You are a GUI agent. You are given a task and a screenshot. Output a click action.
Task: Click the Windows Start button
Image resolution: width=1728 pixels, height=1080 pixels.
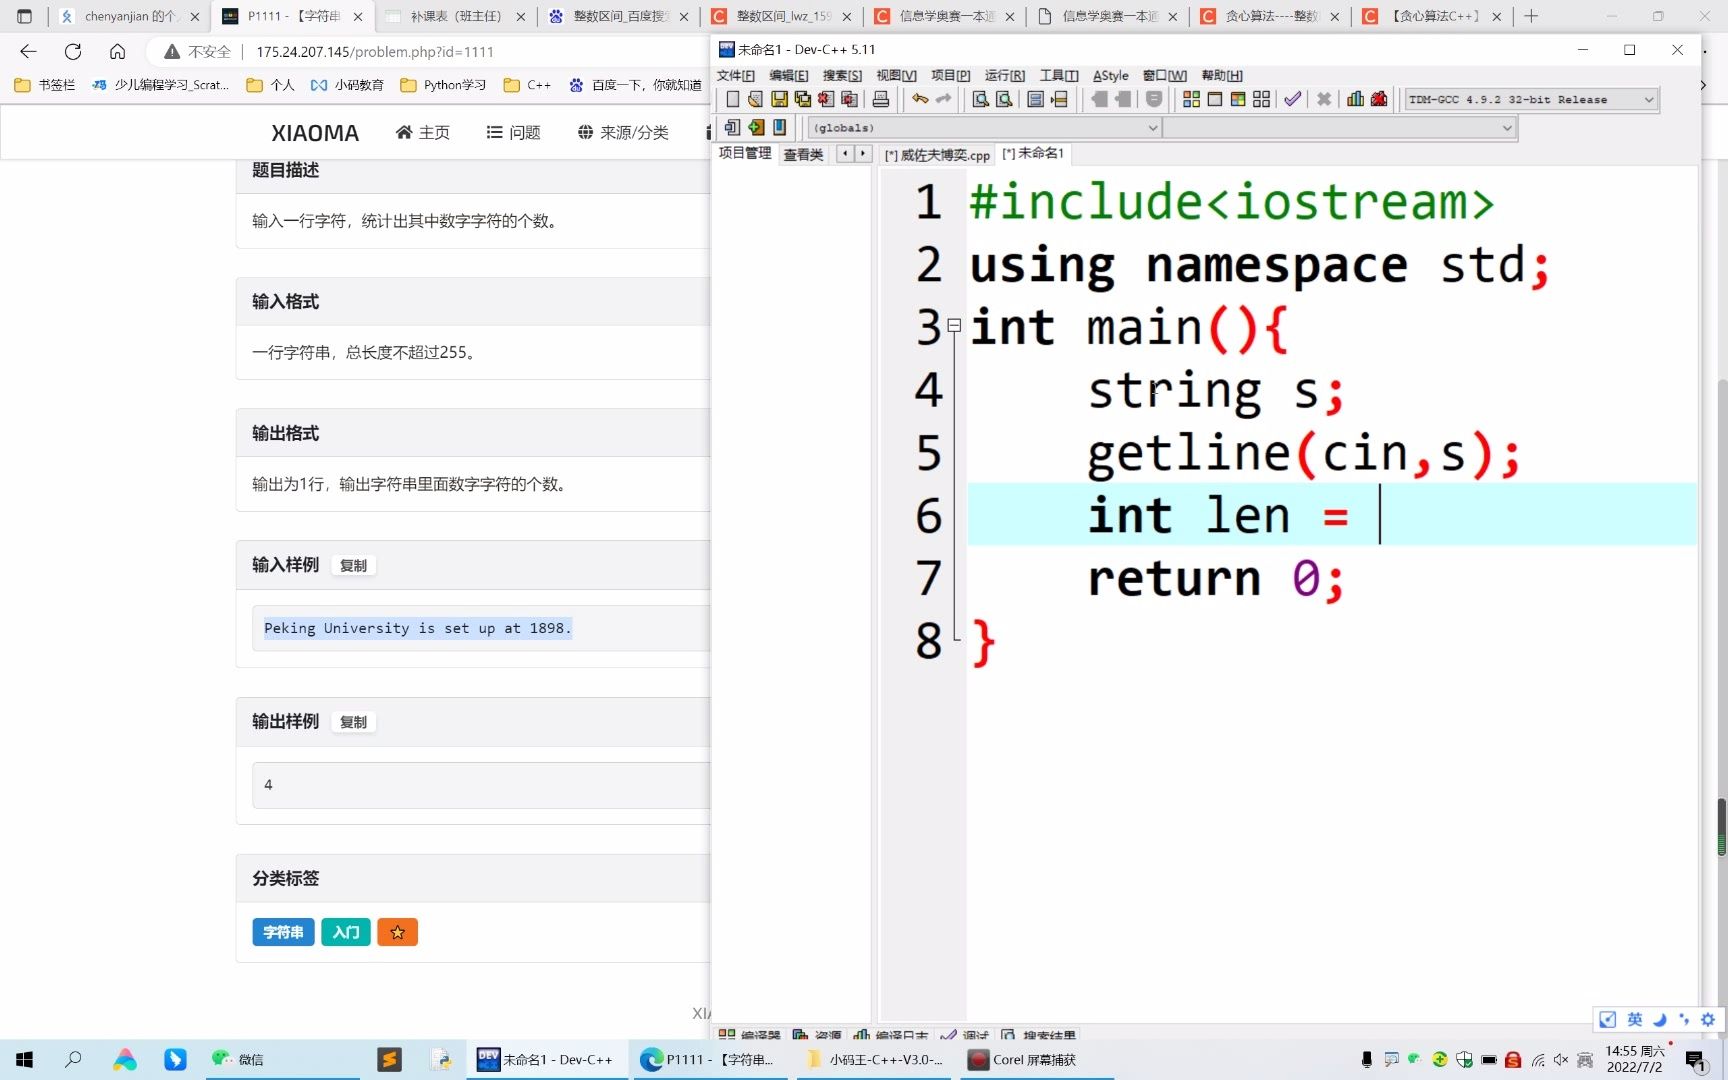(25, 1059)
